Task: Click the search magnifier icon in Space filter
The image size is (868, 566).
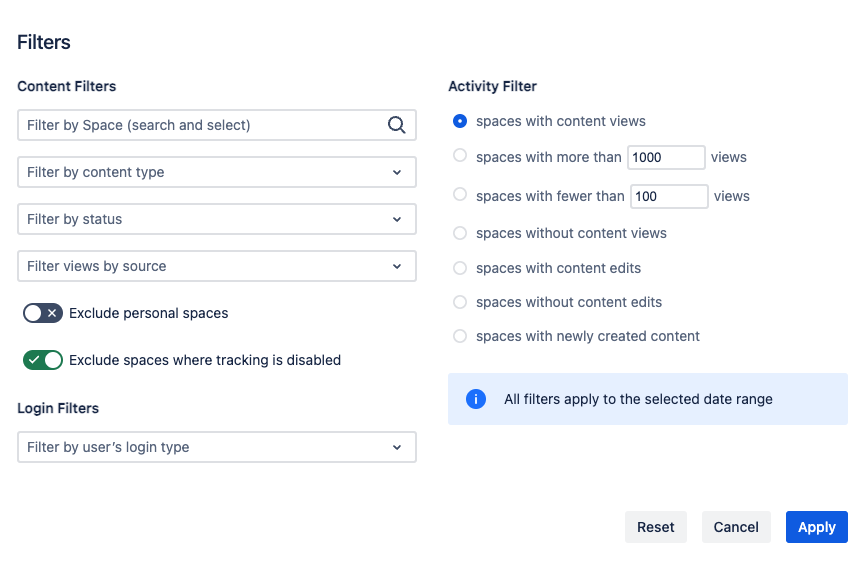Action: [396, 125]
